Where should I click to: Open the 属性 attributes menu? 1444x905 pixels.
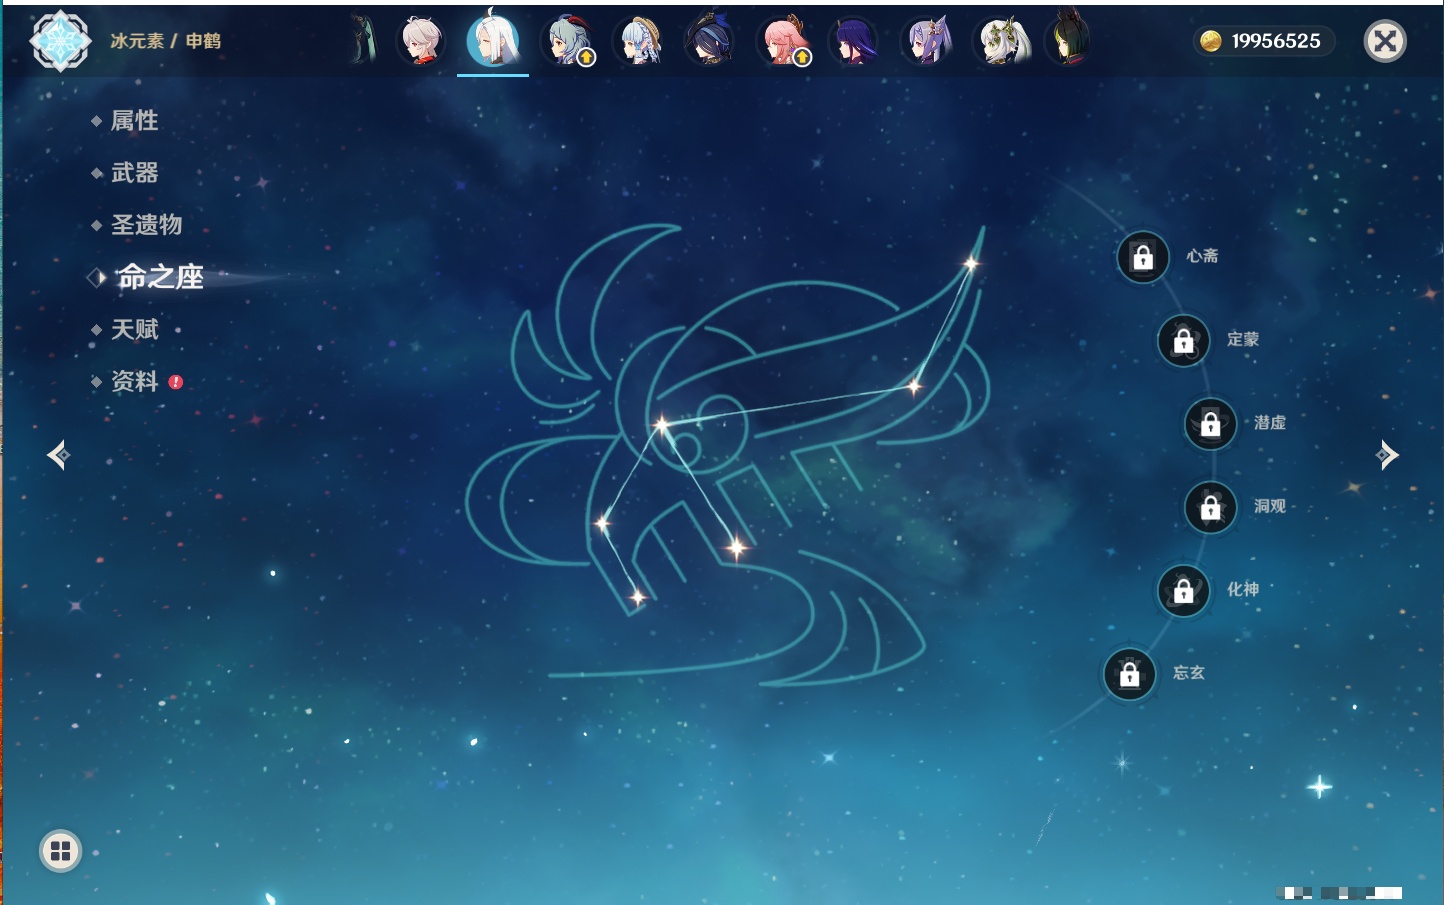(134, 121)
